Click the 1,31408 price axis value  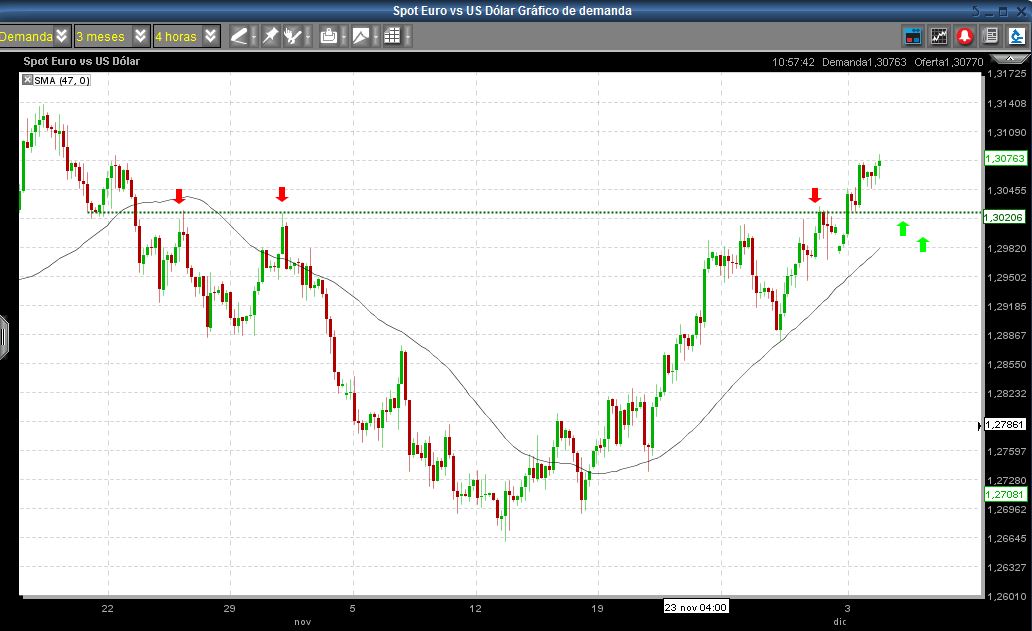(1006, 103)
